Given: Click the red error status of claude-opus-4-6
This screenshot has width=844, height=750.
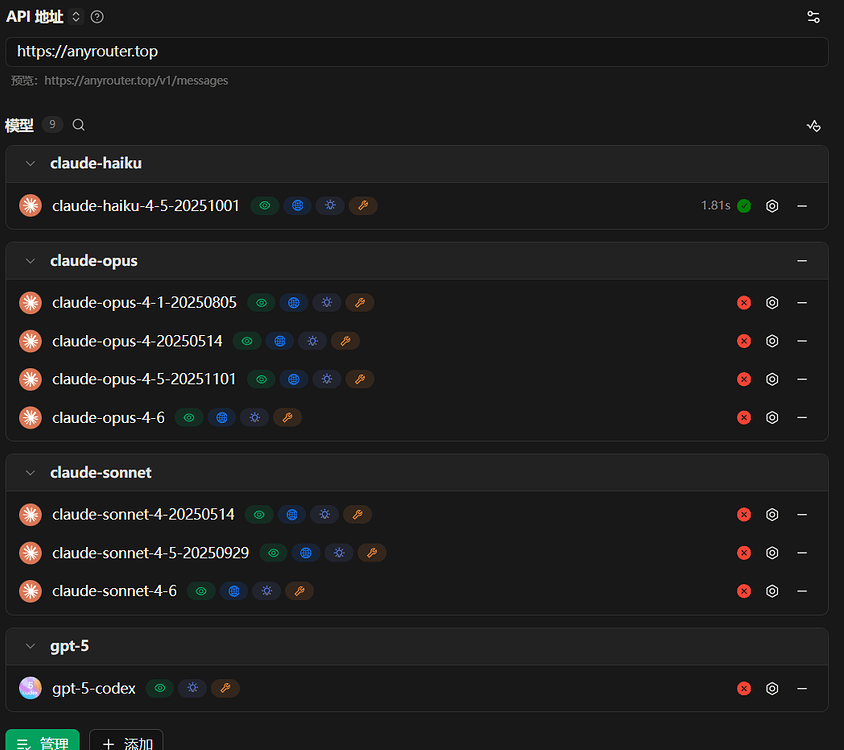Looking at the screenshot, I should [x=744, y=418].
